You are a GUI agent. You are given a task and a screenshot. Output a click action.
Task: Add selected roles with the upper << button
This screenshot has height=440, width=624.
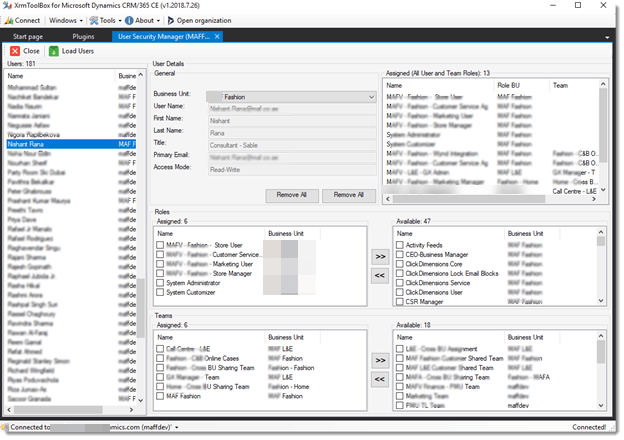click(x=379, y=277)
